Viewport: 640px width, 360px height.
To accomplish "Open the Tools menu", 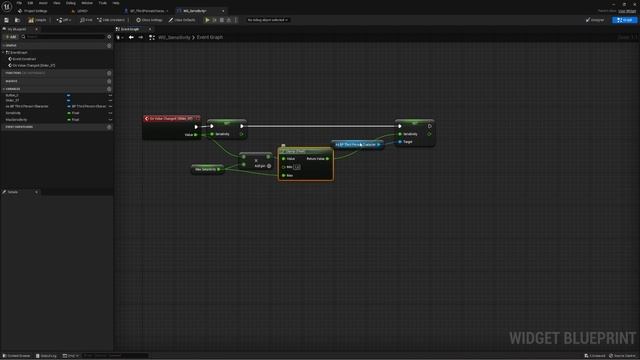I will click(102, 3).
